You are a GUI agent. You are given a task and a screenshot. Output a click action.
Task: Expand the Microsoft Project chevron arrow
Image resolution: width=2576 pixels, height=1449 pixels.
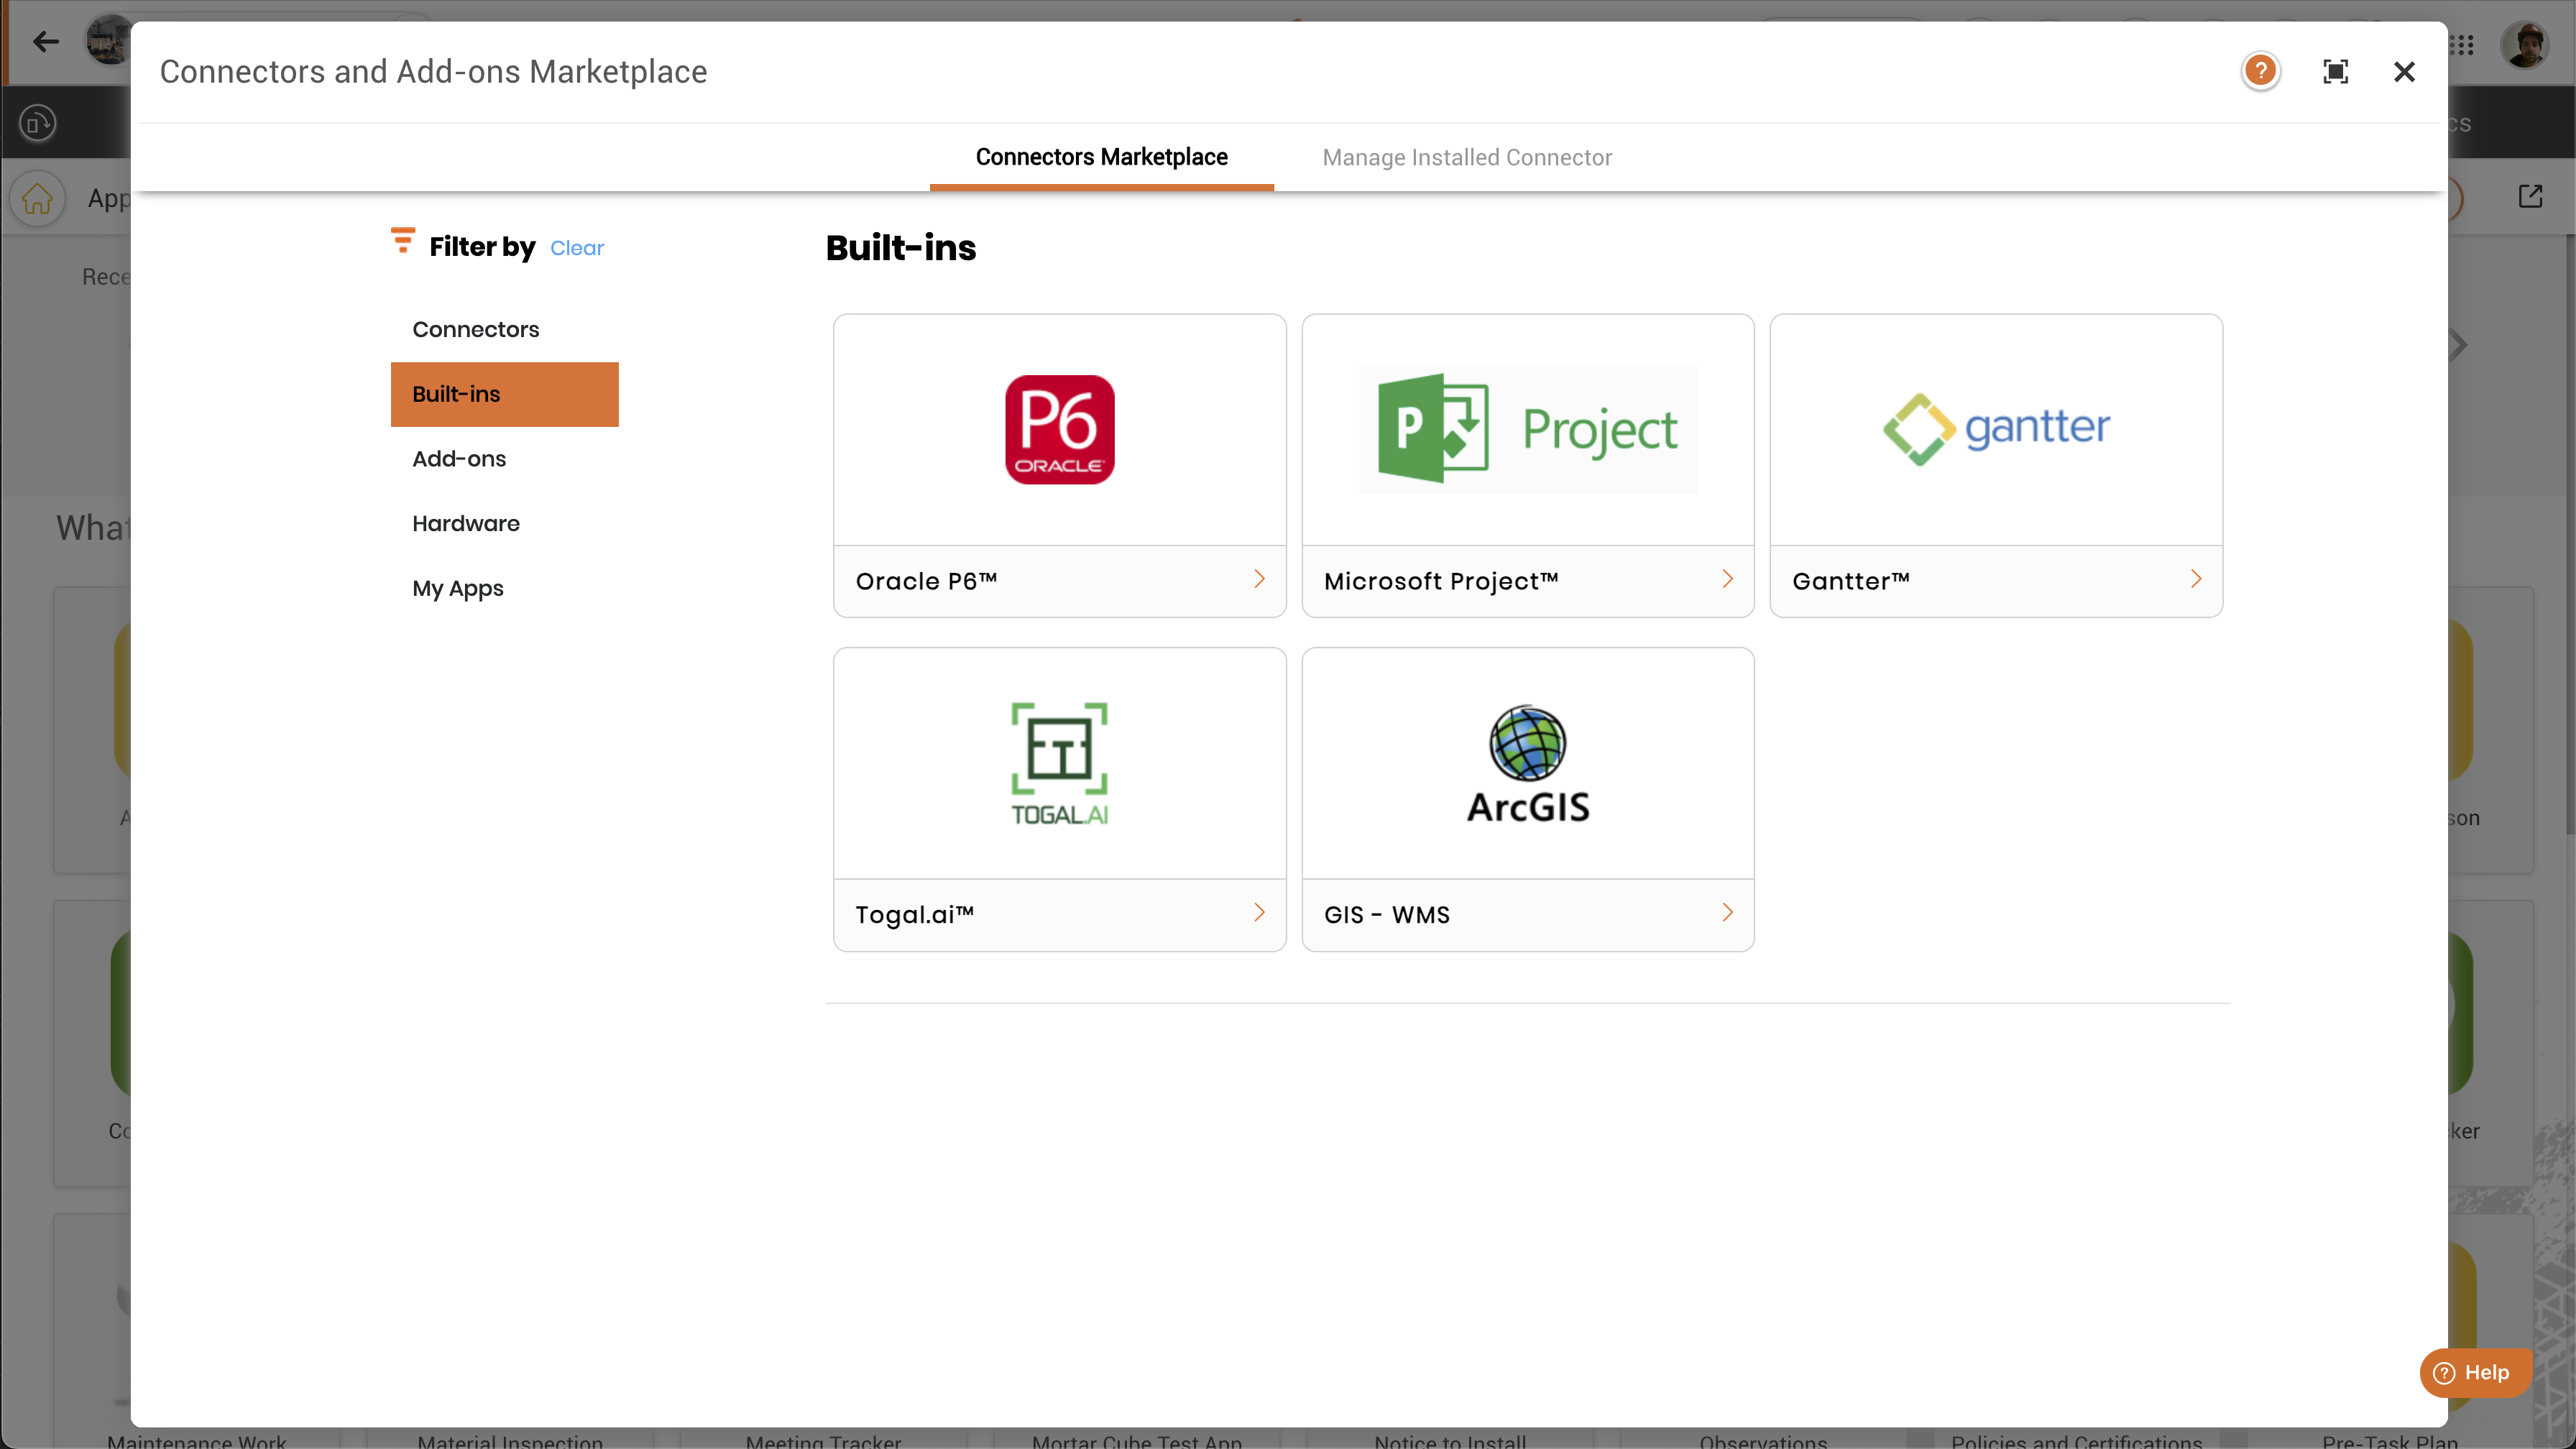1727,579
